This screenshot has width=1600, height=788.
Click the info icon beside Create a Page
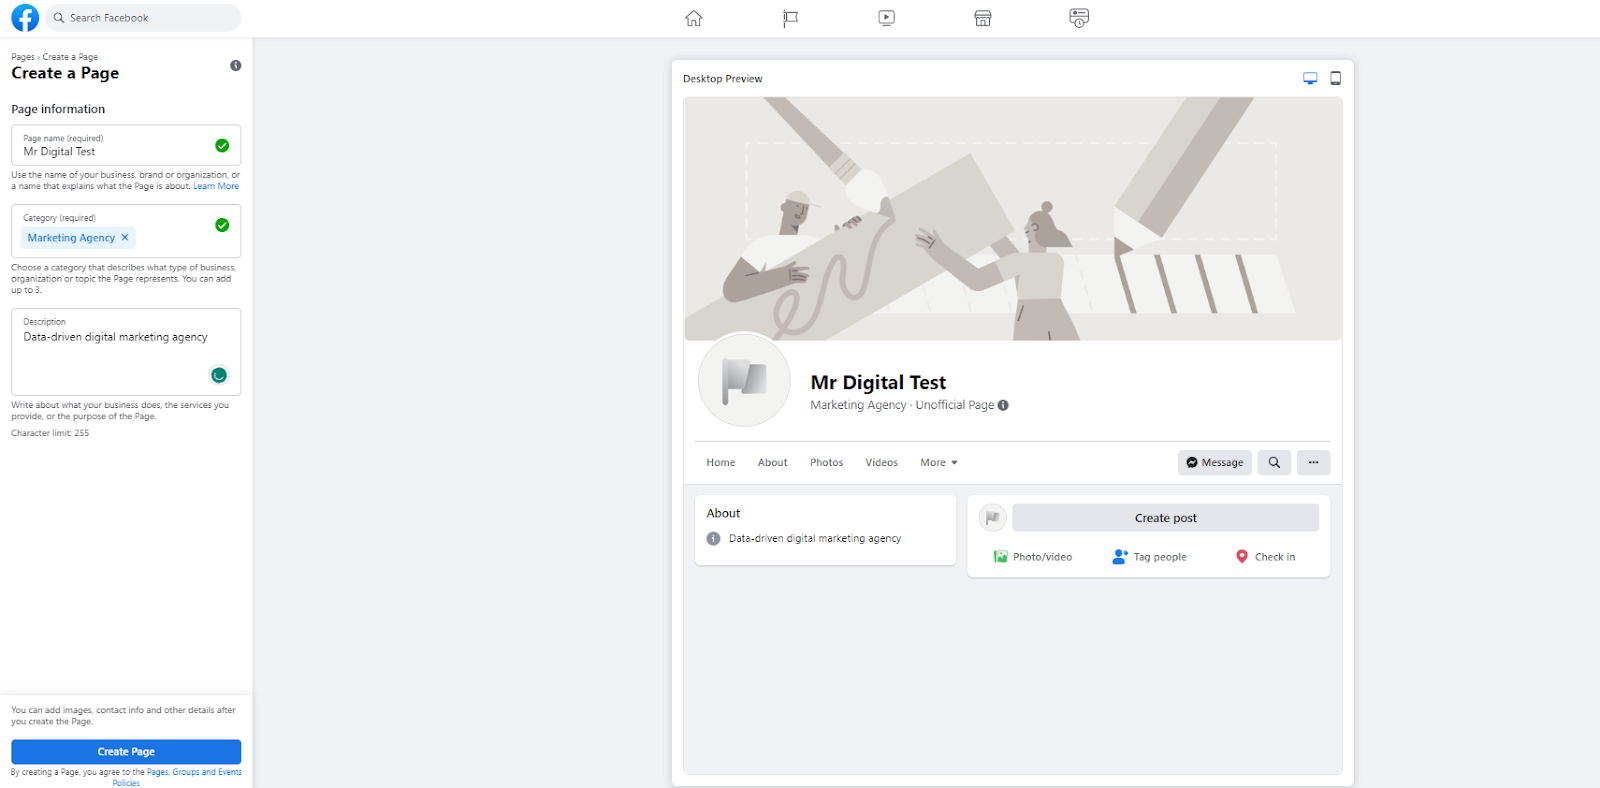point(236,66)
